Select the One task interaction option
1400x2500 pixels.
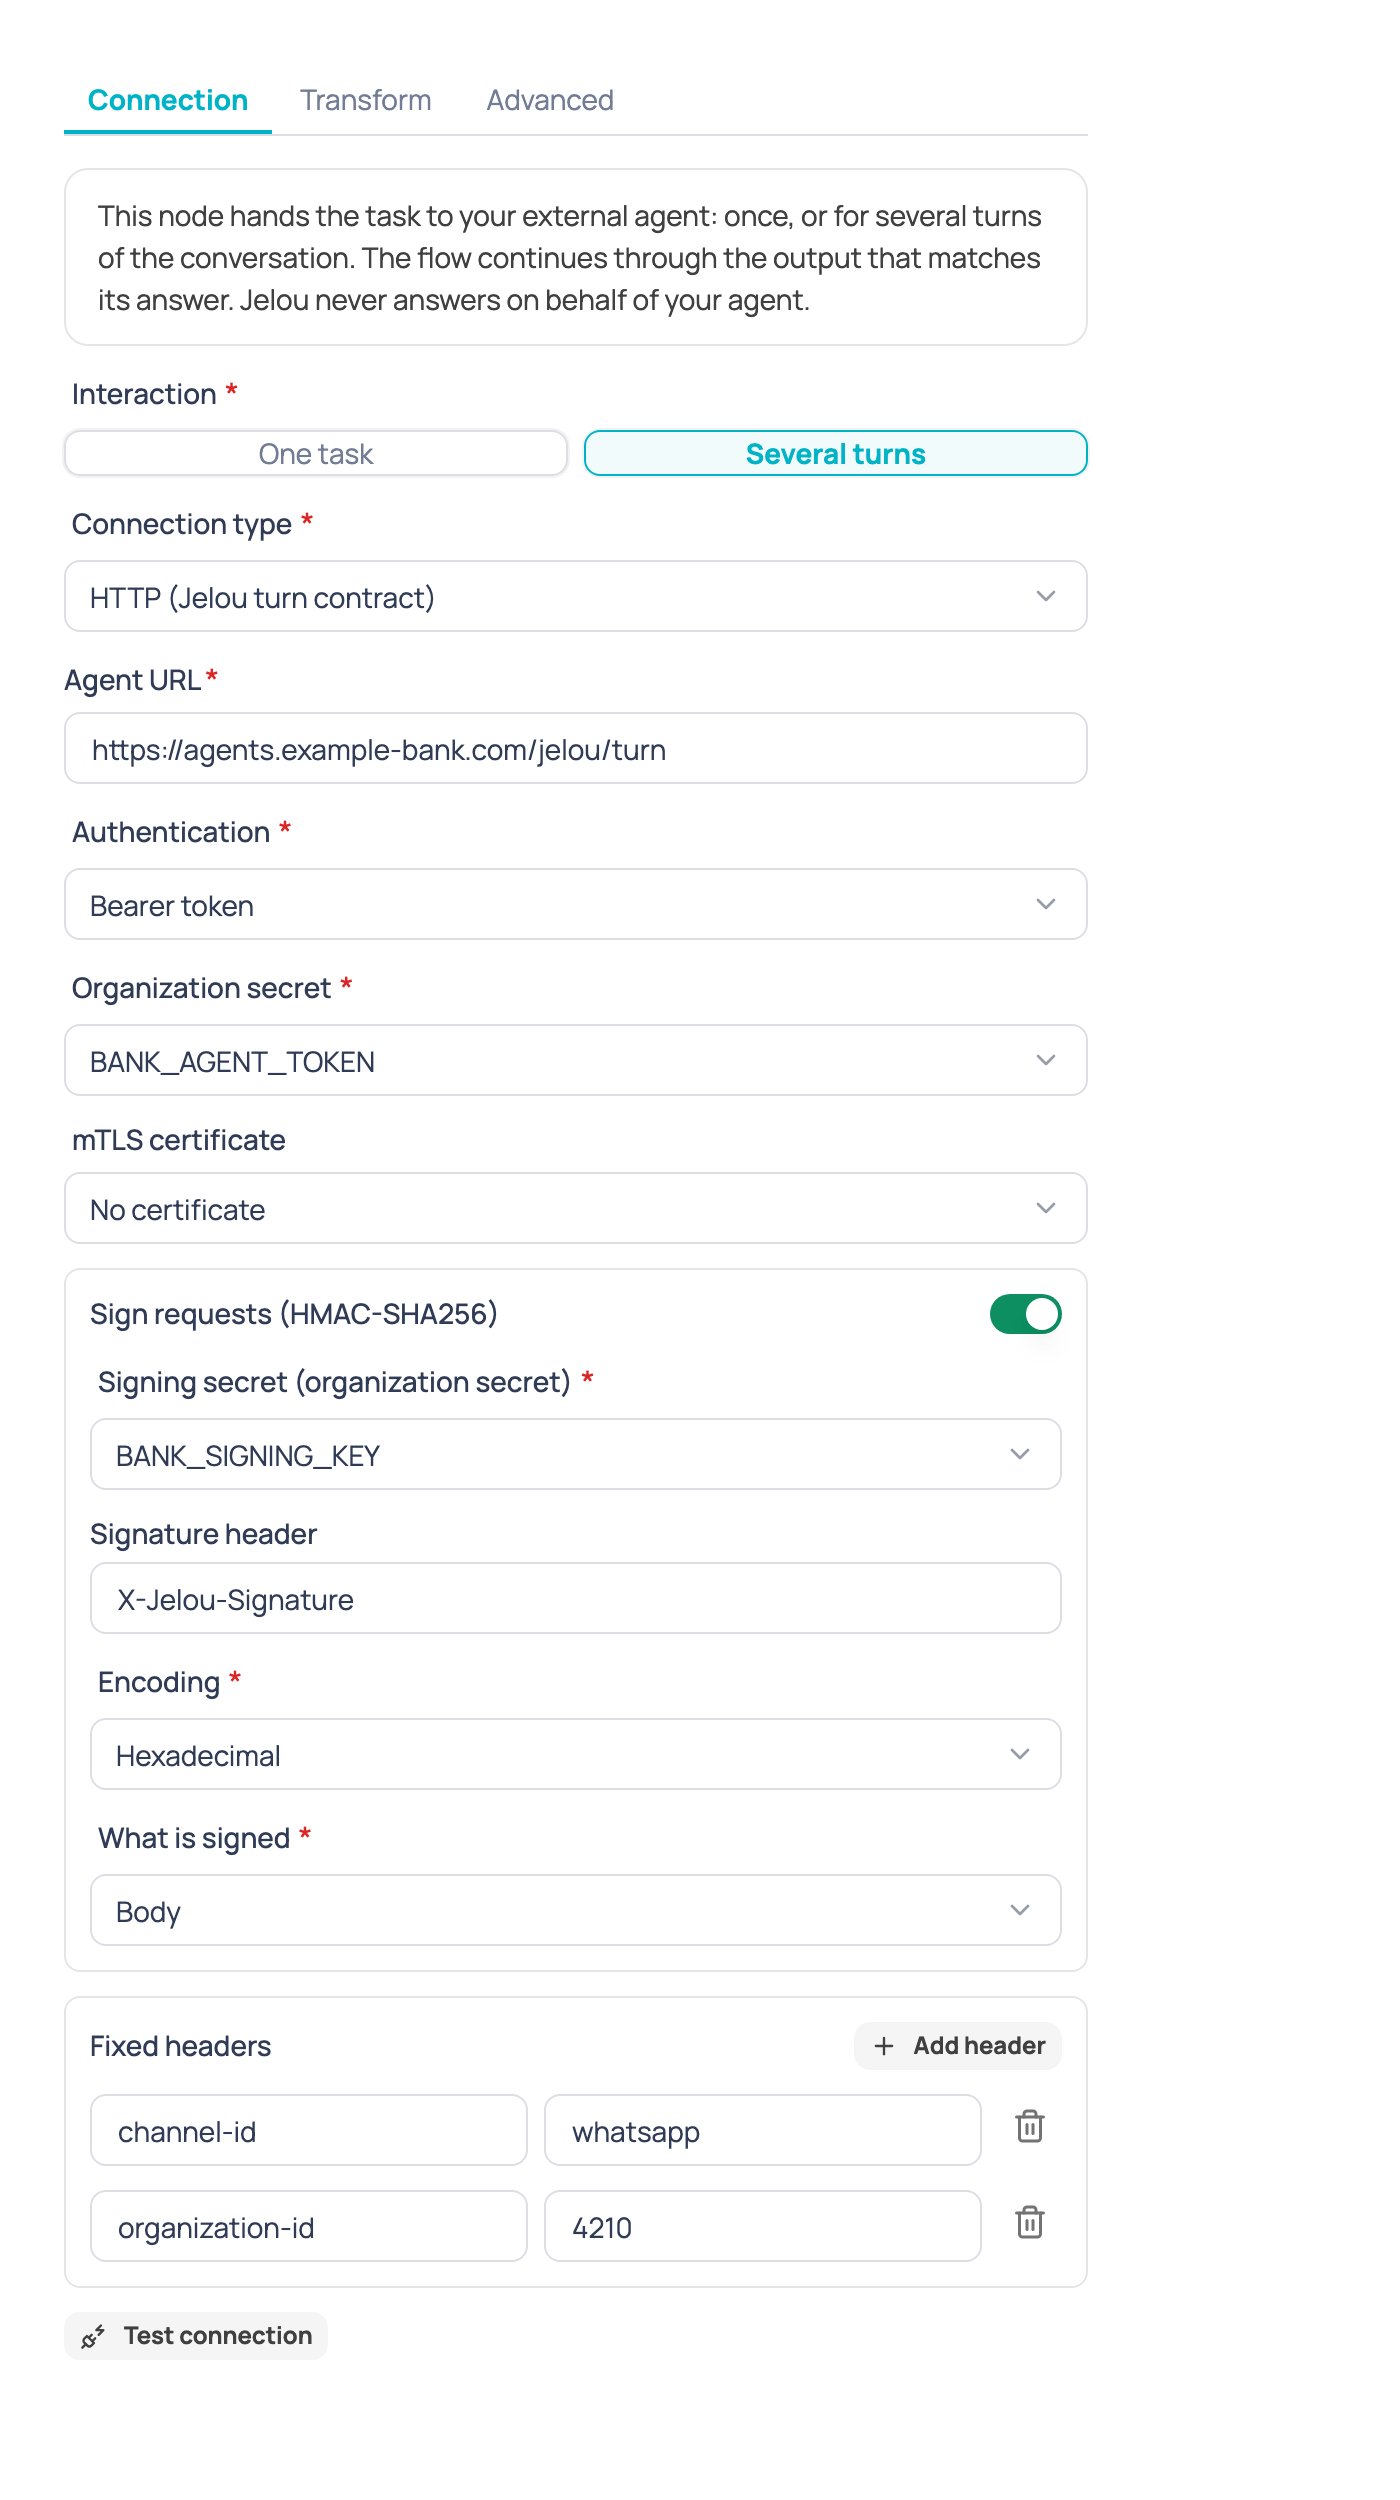(x=316, y=454)
